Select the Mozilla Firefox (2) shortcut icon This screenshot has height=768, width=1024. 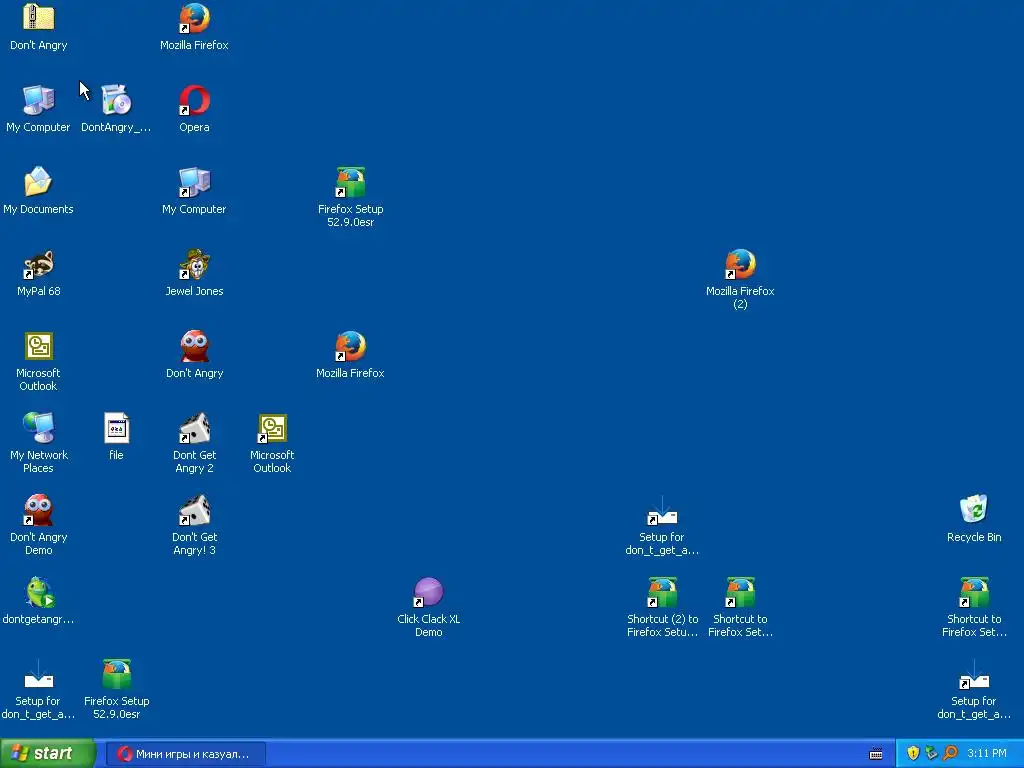(740, 264)
